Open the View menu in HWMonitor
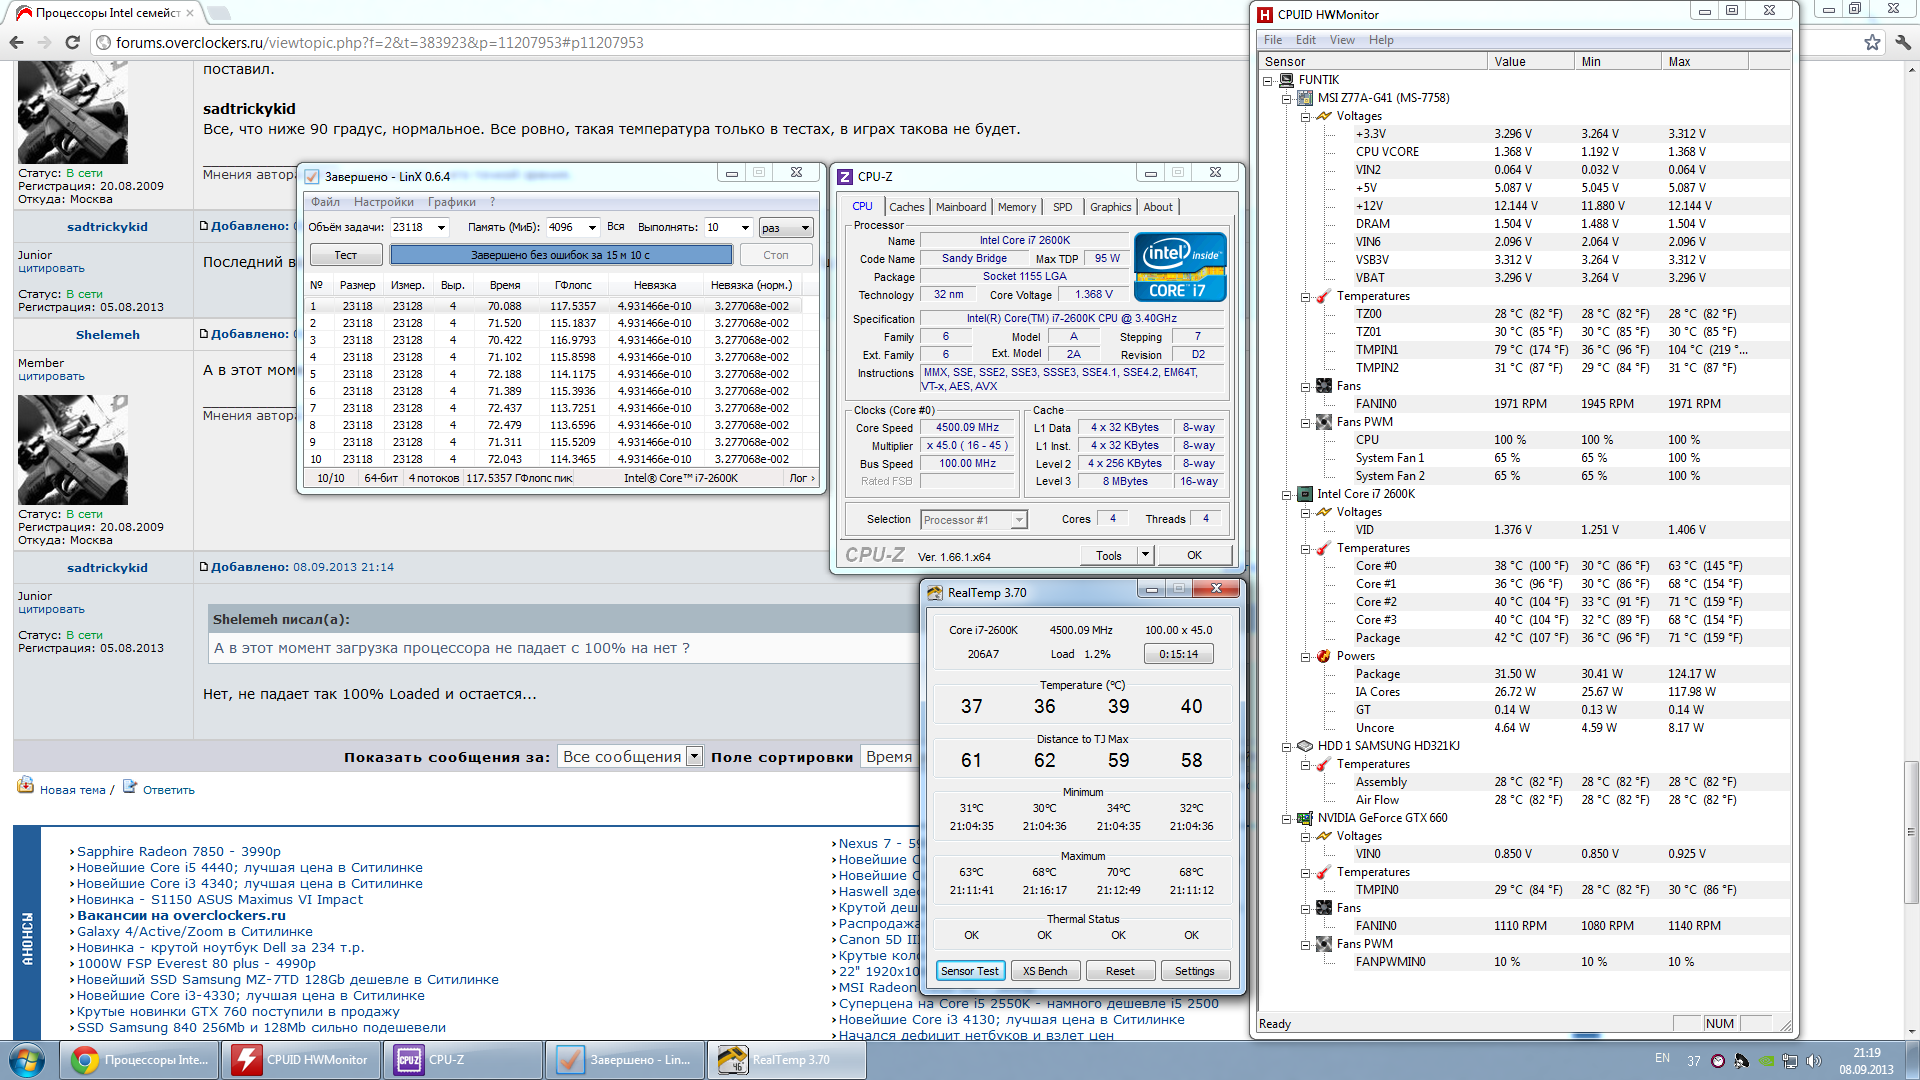This screenshot has width=1920, height=1080. tap(1341, 40)
